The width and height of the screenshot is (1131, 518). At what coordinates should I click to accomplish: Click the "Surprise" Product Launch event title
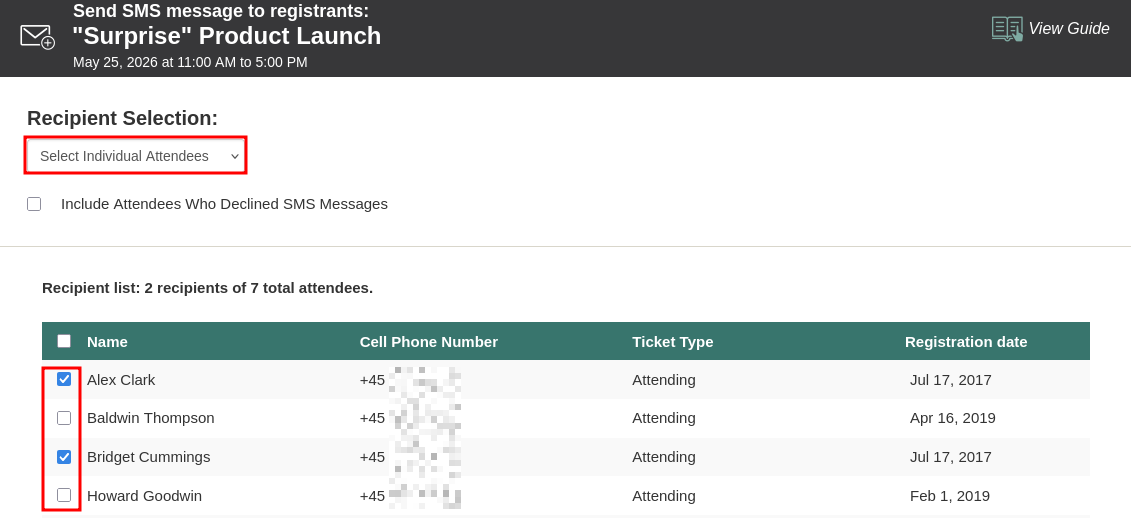pyautogui.click(x=226, y=36)
